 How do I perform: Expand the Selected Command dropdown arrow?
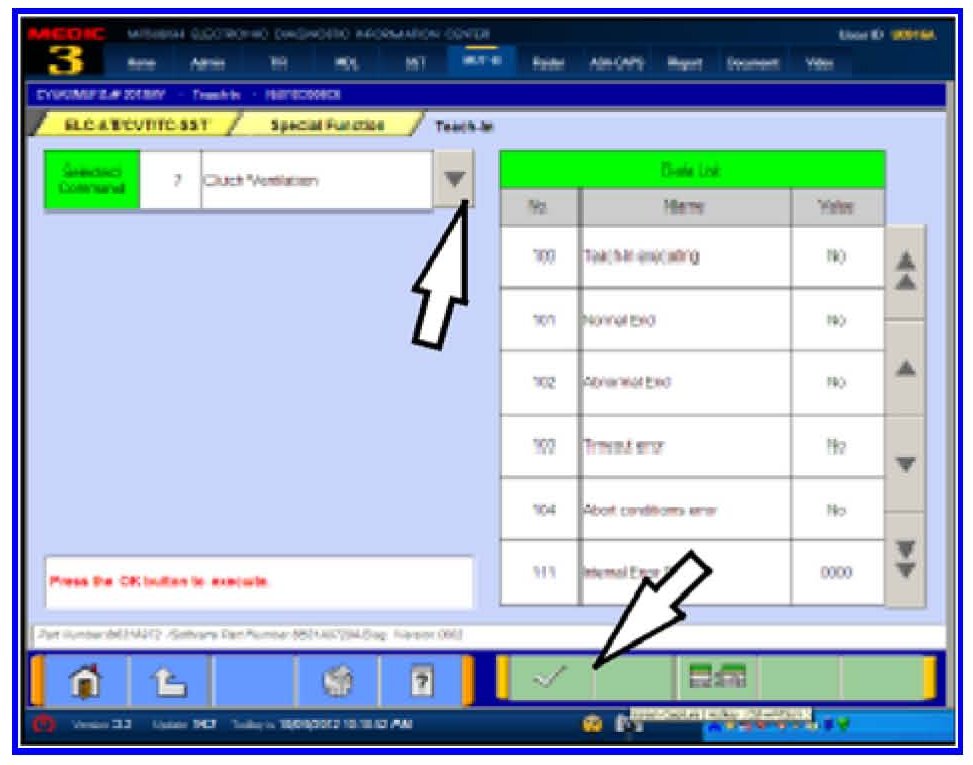(454, 181)
